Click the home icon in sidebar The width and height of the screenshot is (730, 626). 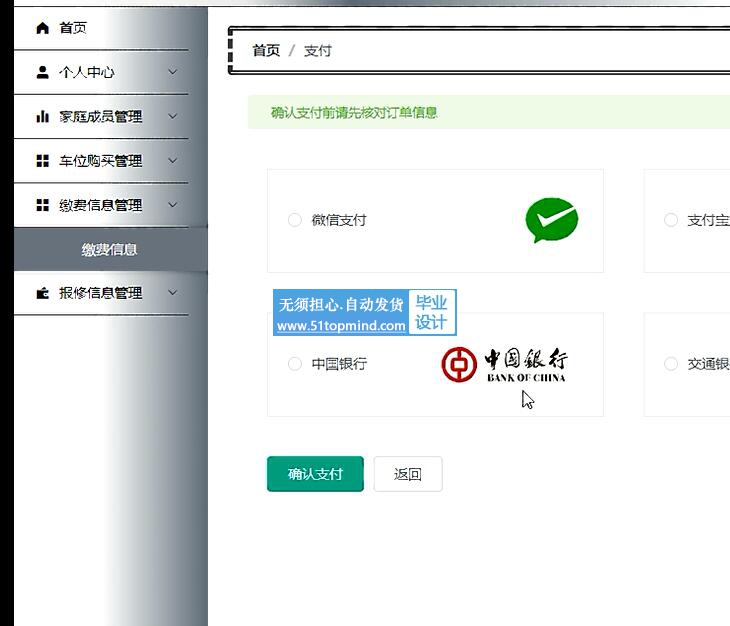pos(42,28)
